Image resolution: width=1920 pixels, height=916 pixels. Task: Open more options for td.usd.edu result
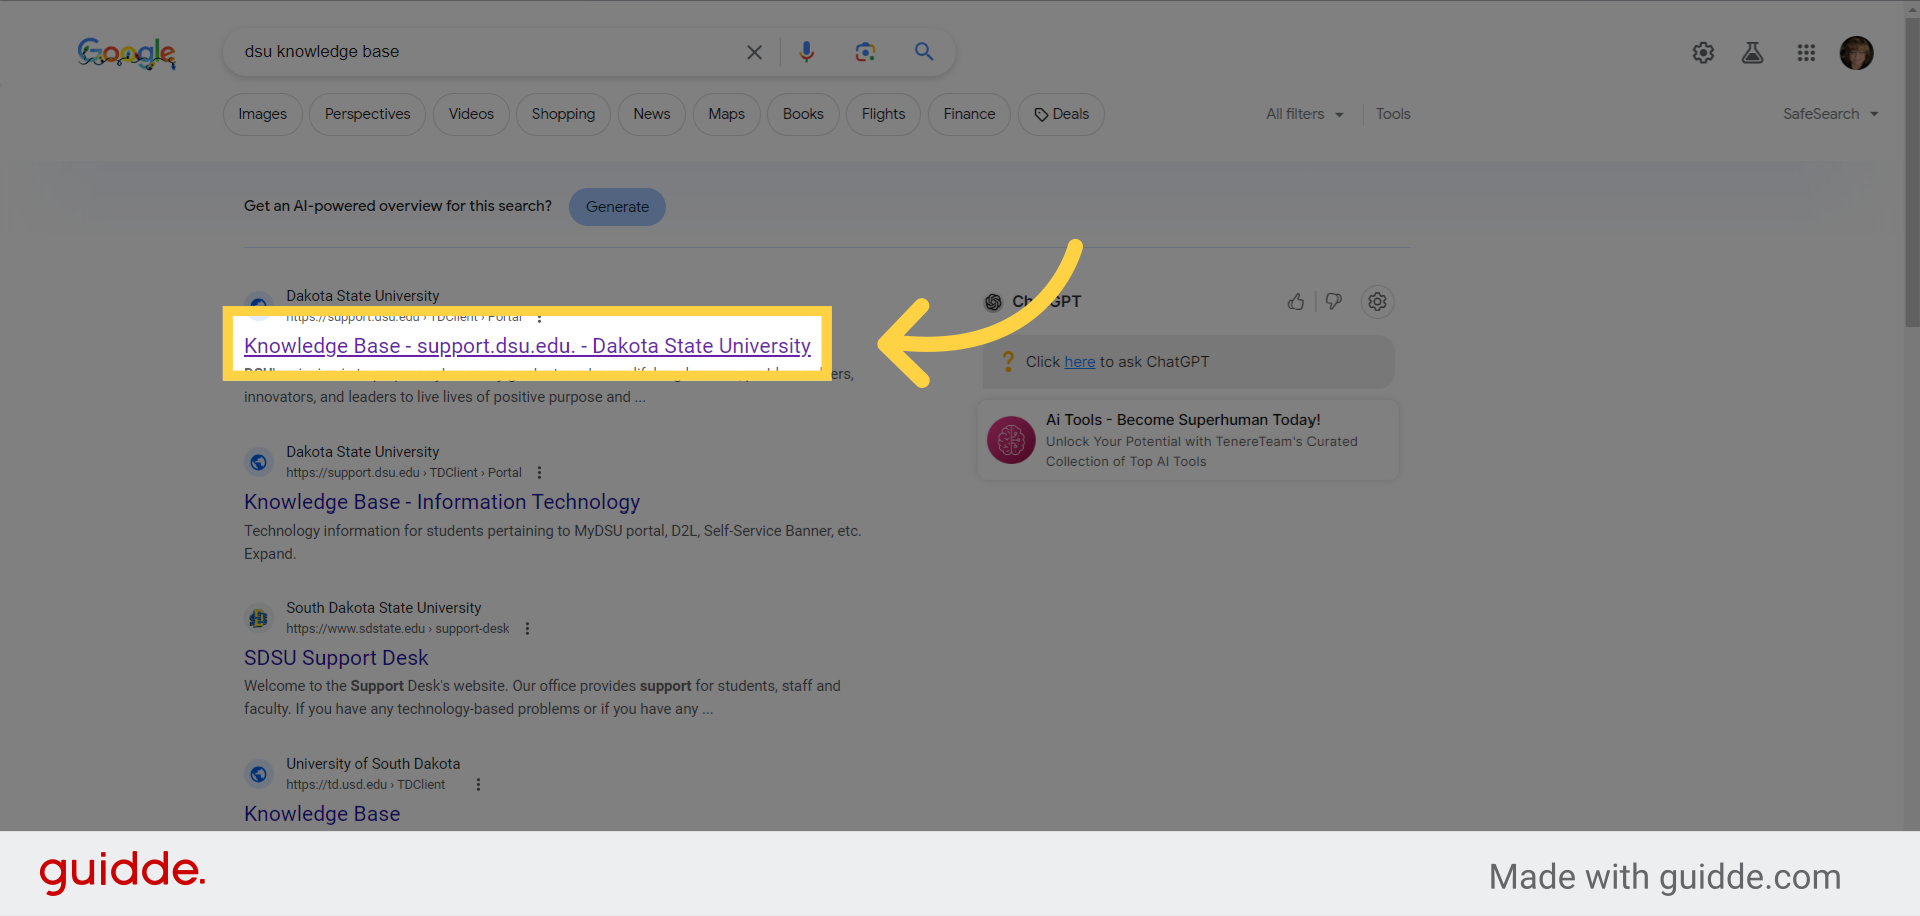coord(478,785)
